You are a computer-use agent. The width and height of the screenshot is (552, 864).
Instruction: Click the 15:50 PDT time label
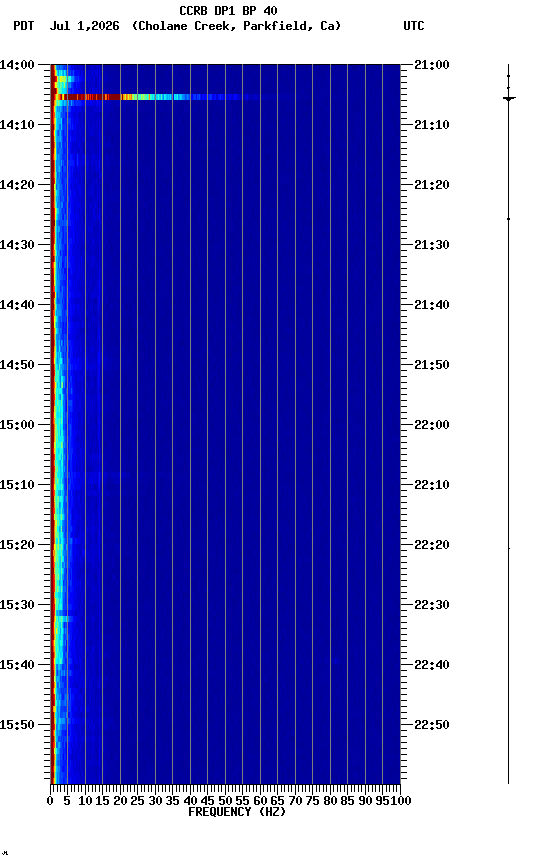click(17, 725)
